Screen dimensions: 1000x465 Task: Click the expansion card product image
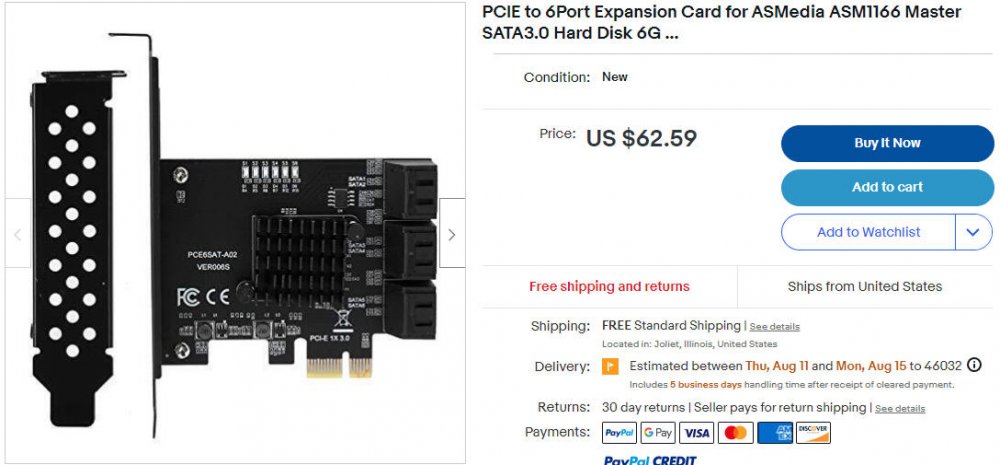click(x=235, y=233)
